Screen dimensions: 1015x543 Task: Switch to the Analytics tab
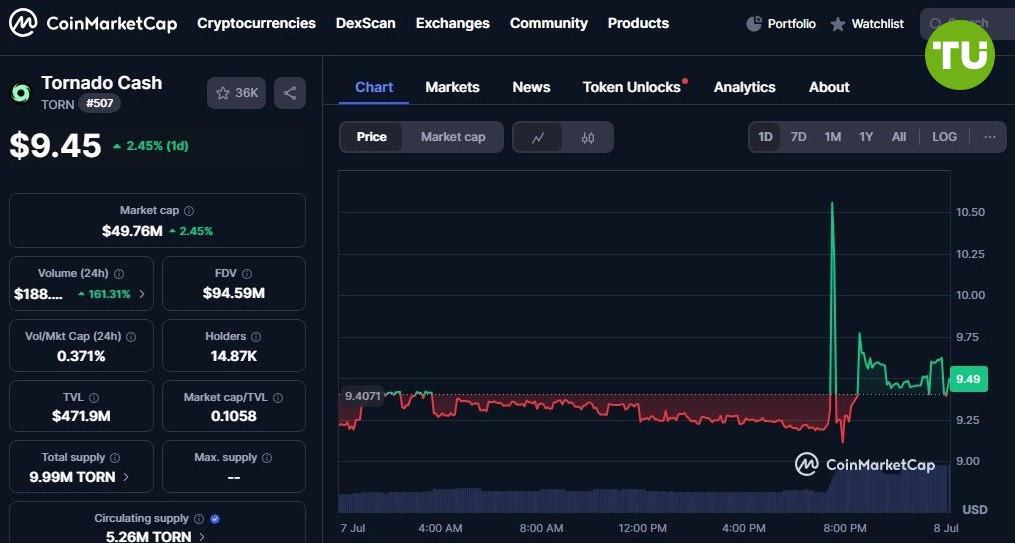(x=744, y=87)
